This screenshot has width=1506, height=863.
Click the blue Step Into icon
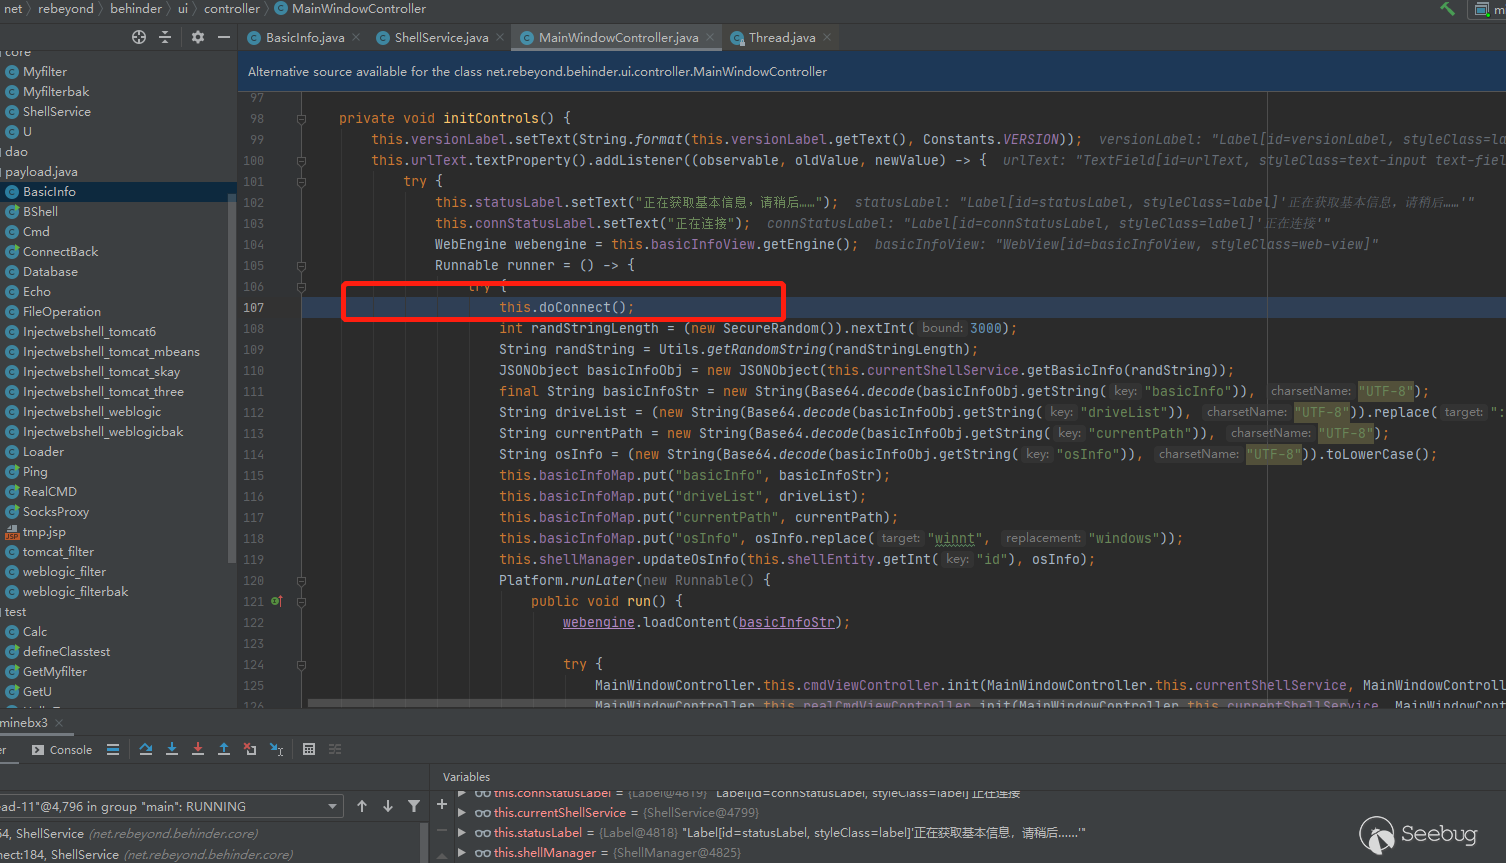point(172,749)
